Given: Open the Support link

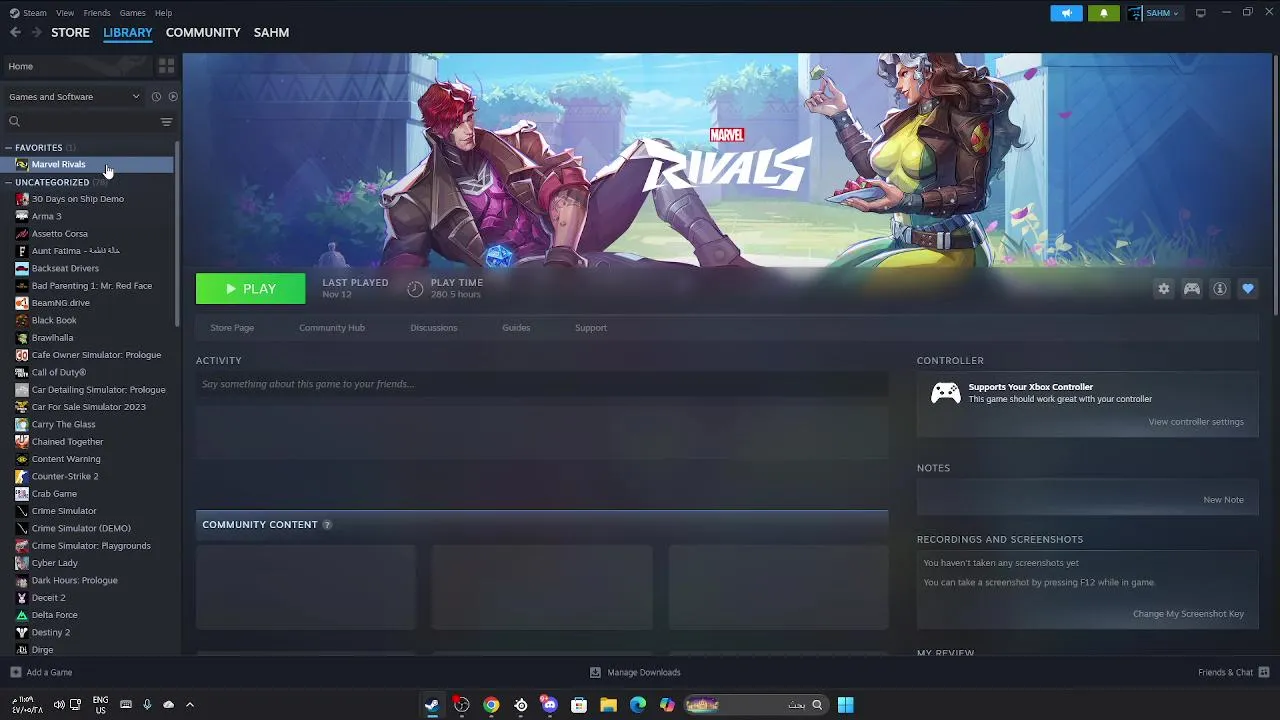Looking at the screenshot, I should tap(591, 328).
